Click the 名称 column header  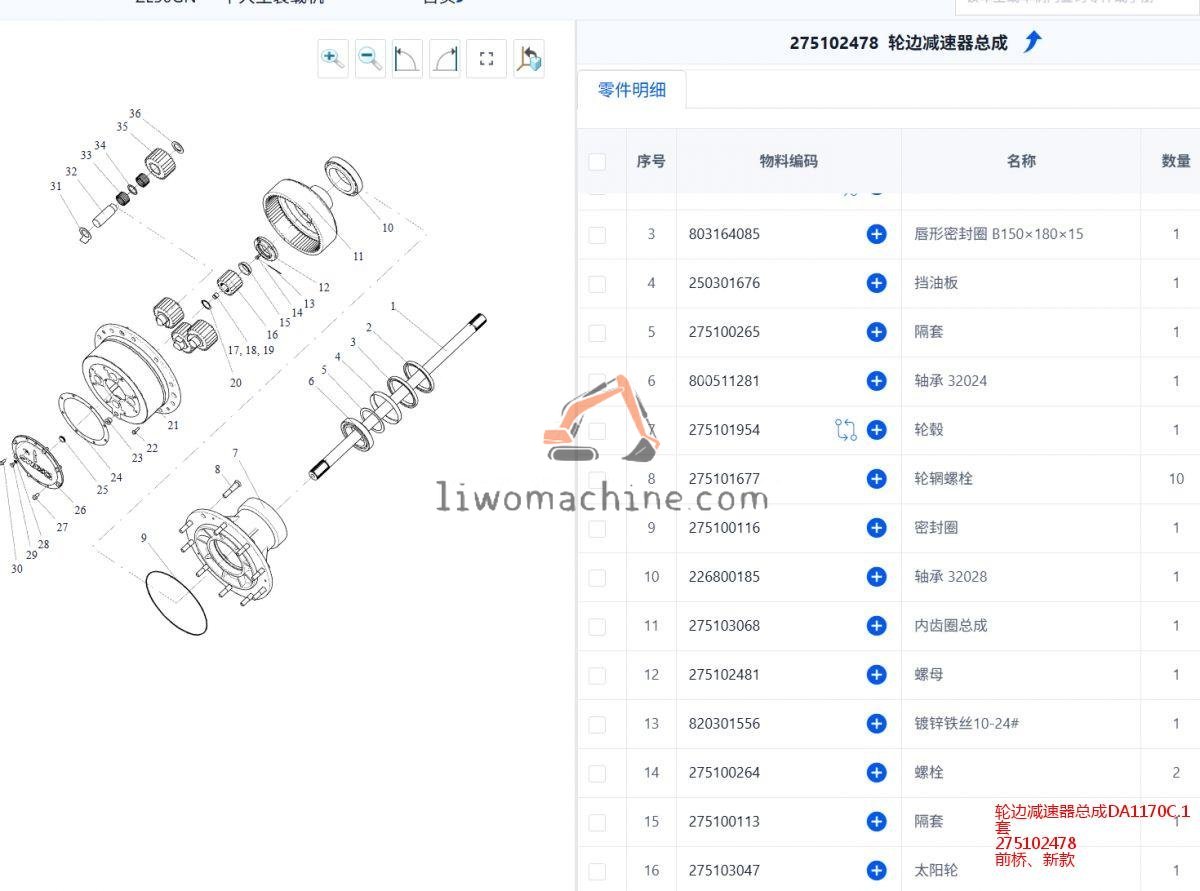pyautogui.click(x=1021, y=161)
